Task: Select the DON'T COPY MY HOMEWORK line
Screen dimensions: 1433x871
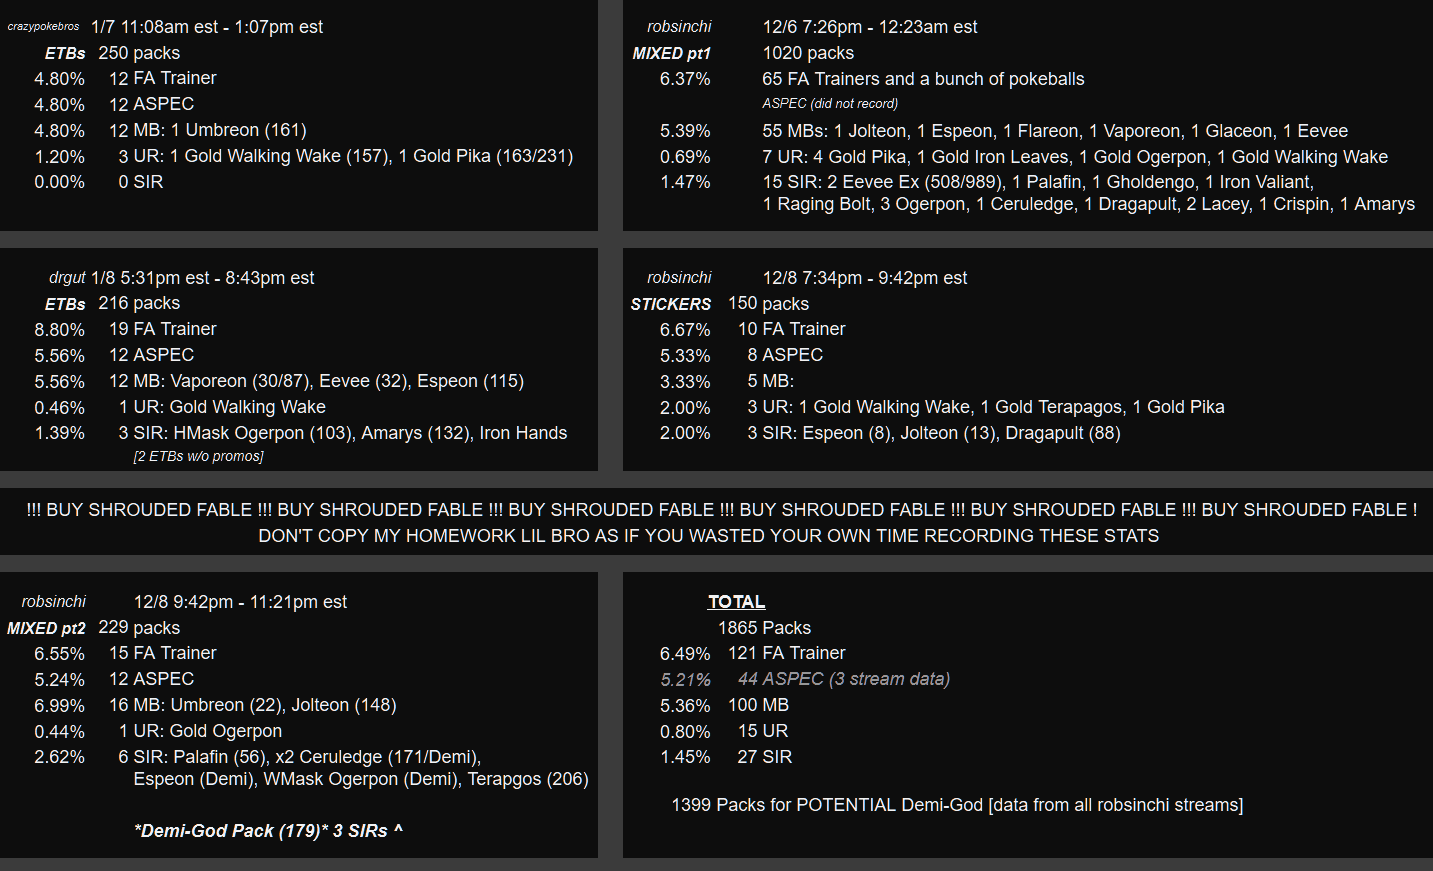Action: 709,536
